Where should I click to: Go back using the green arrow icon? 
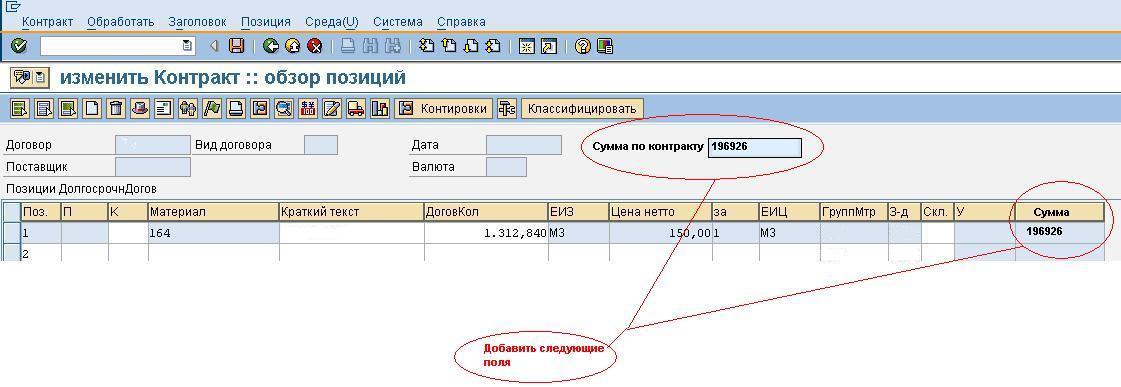coord(270,46)
